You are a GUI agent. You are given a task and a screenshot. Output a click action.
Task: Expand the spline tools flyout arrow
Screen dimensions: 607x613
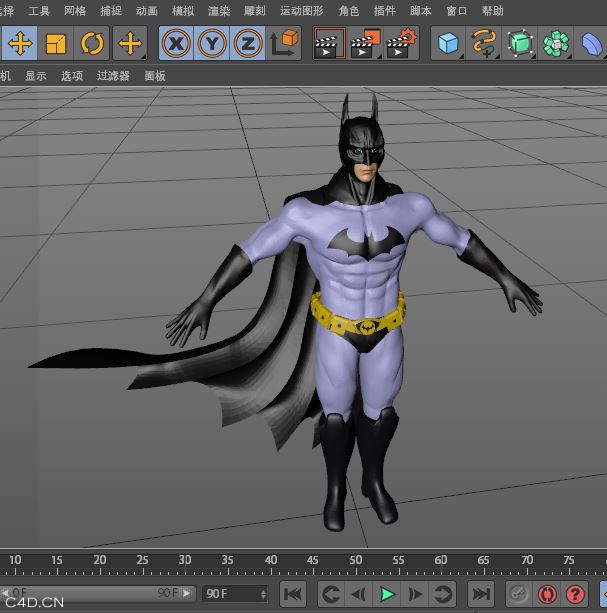[x=498, y=57]
